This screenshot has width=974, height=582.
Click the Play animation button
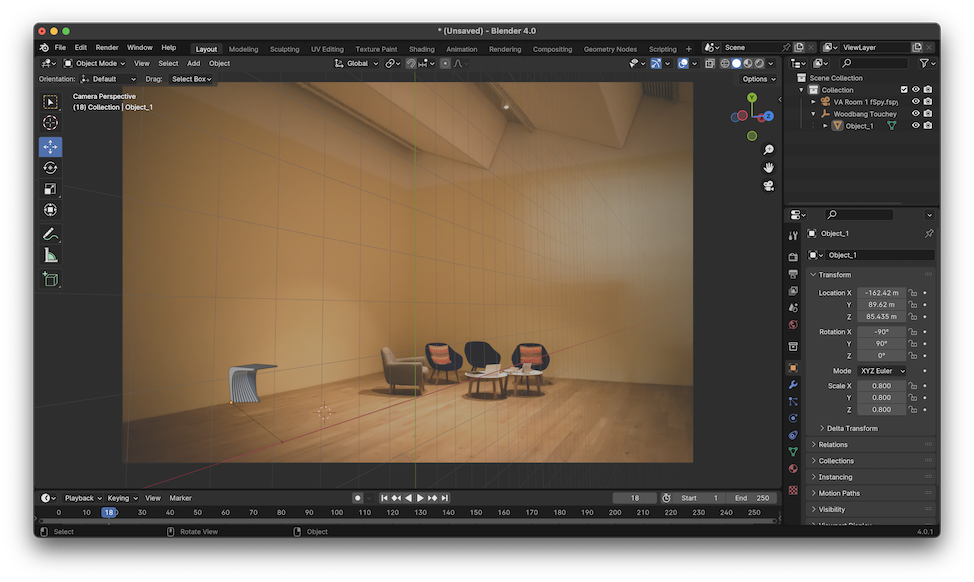pos(421,498)
